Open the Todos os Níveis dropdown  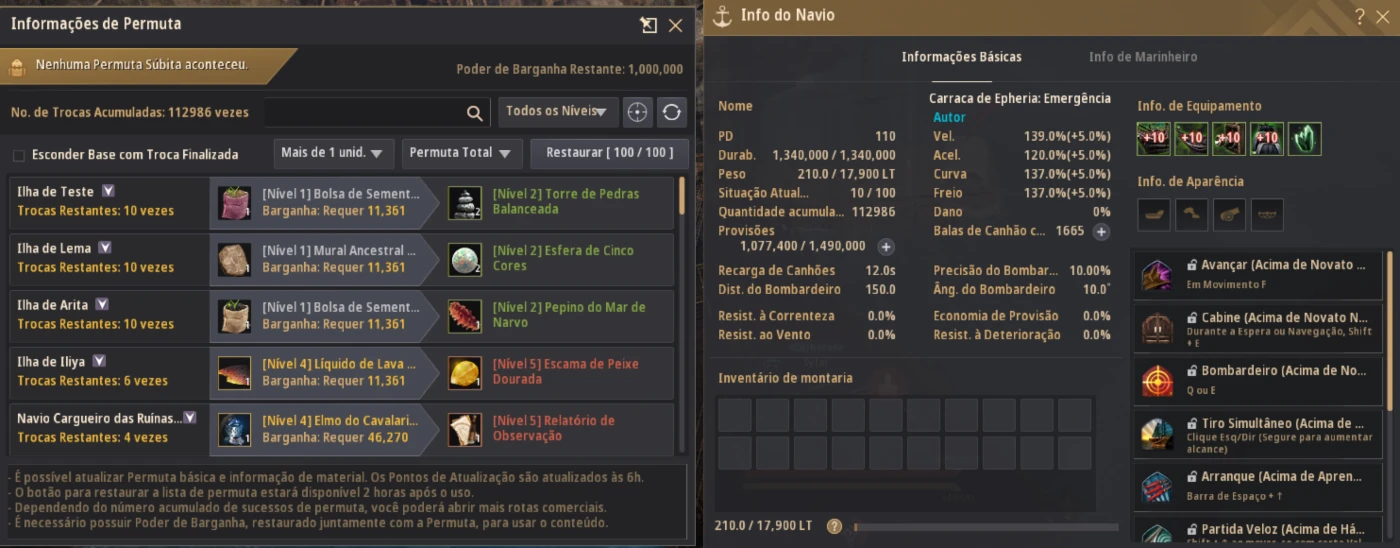point(557,112)
